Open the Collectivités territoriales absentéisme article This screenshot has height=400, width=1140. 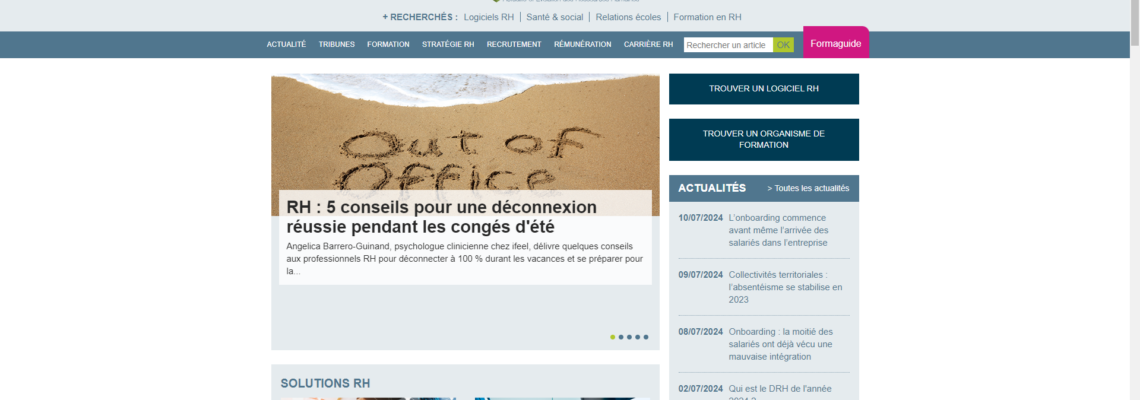785,287
